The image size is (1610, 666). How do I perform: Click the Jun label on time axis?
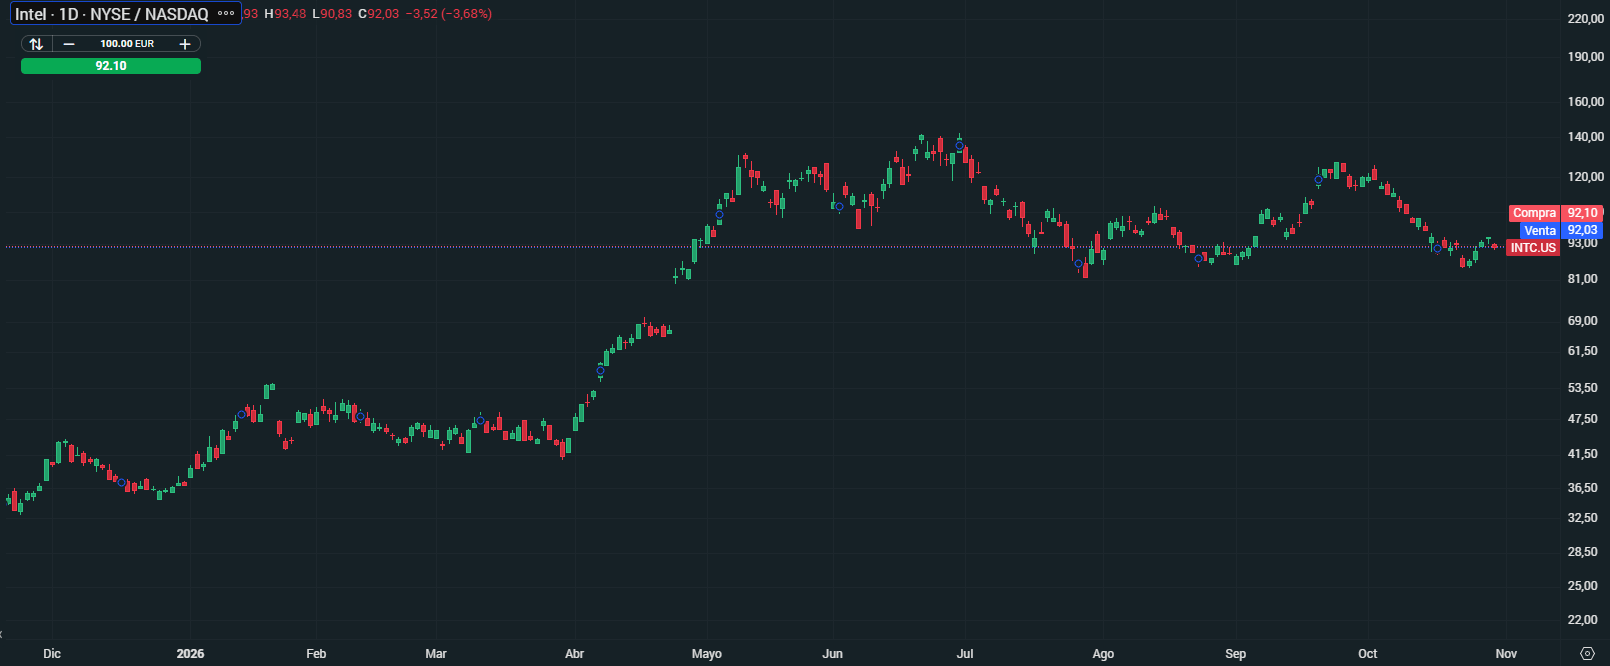(833, 654)
